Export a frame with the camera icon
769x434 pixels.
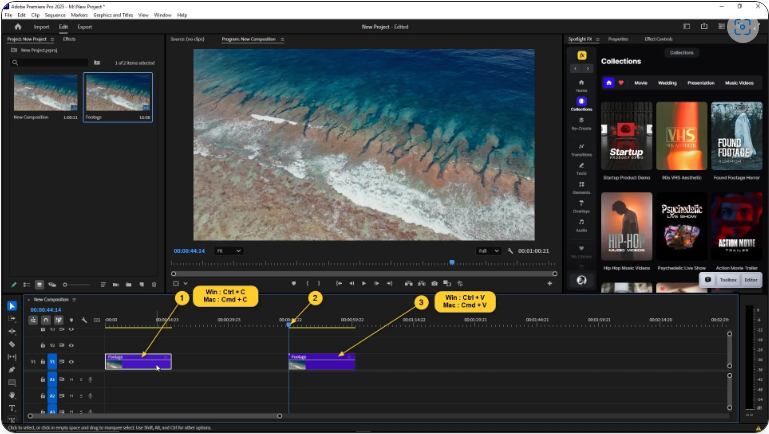(435, 283)
